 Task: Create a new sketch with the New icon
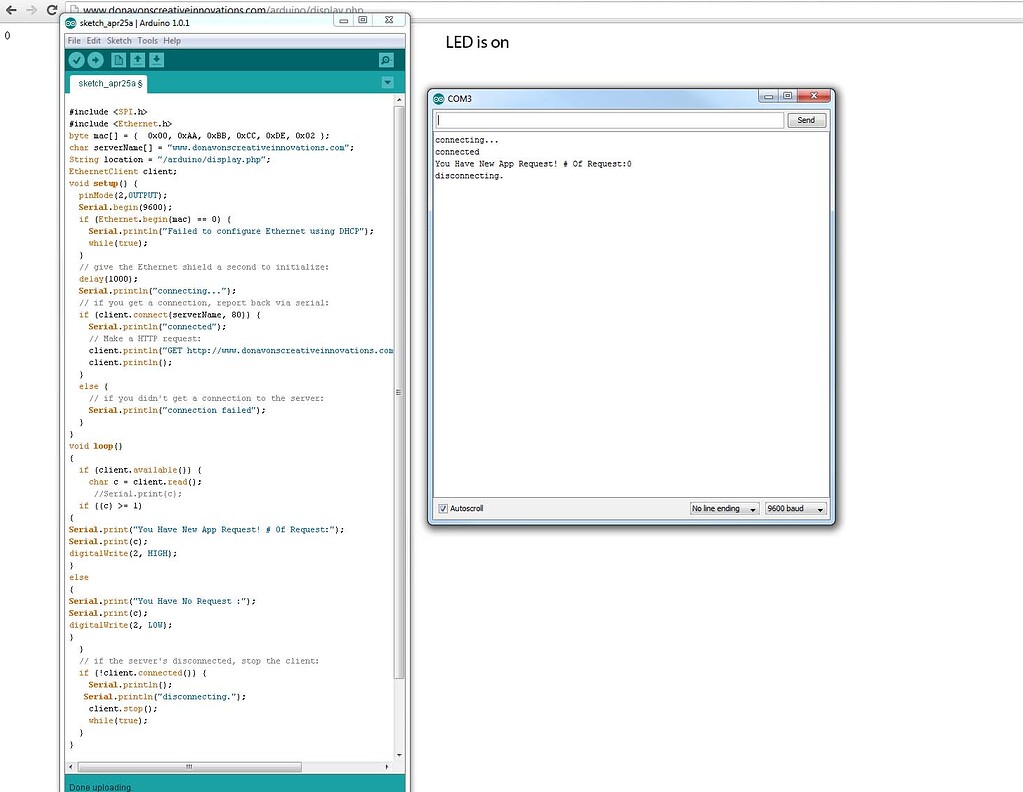(x=119, y=59)
